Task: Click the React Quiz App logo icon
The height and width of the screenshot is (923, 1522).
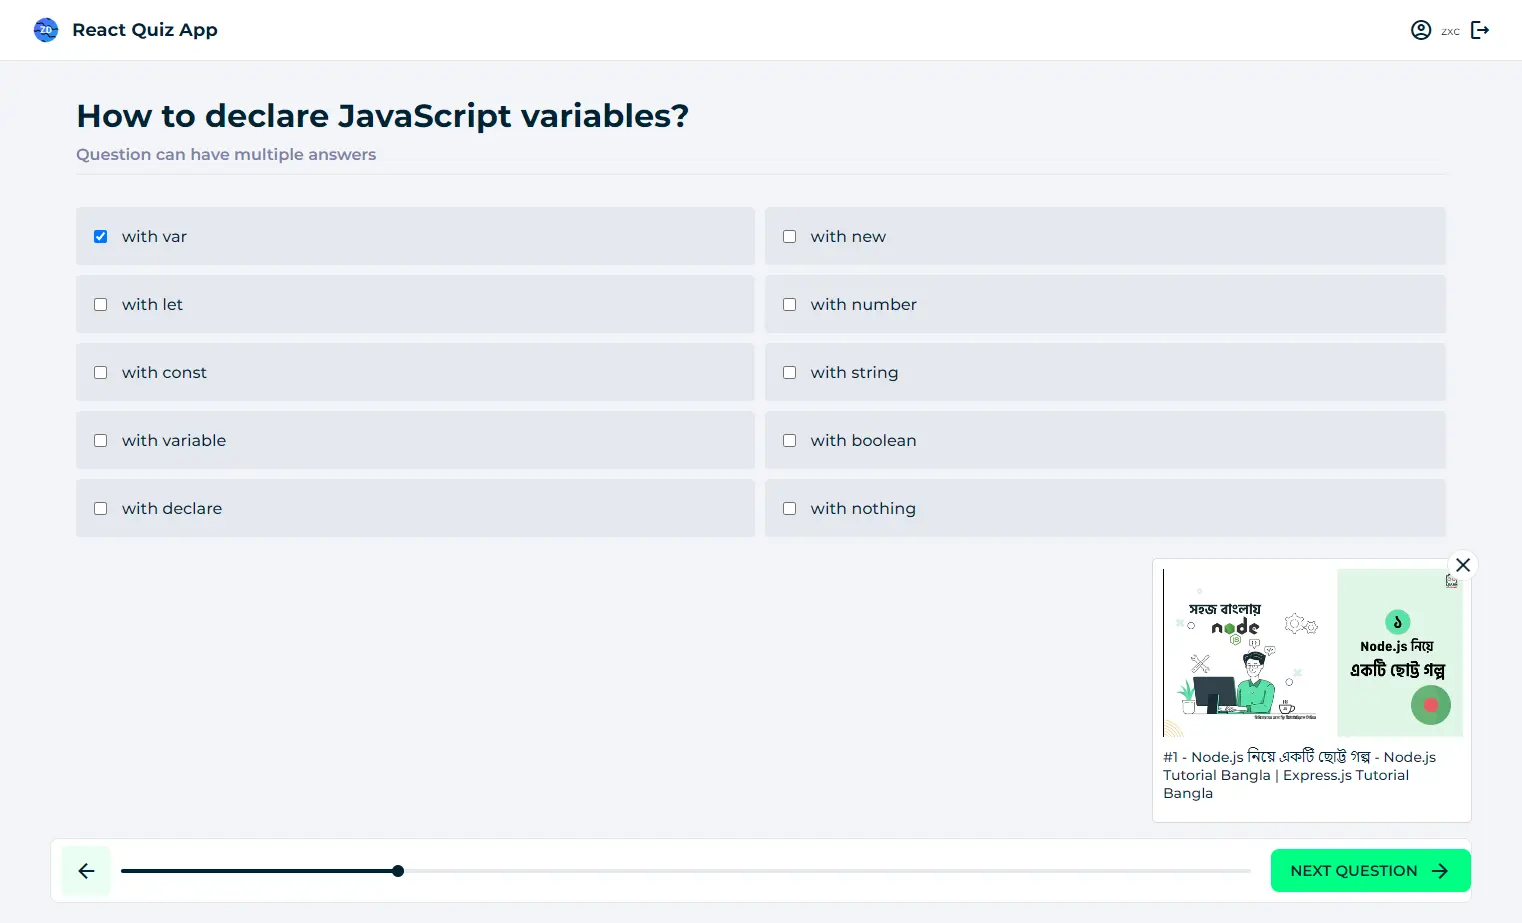Action: (x=46, y=30)
